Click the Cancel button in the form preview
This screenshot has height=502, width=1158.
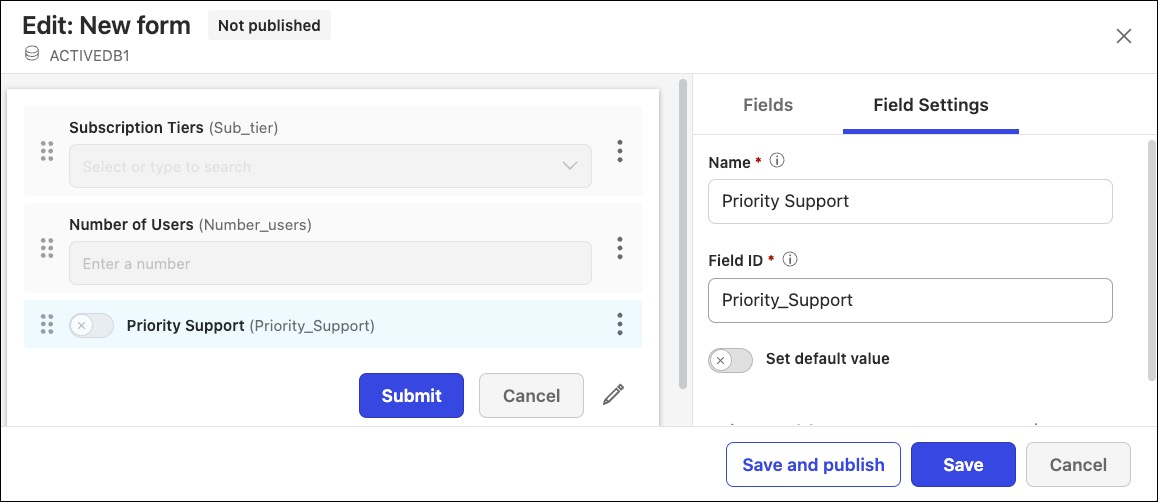[x=531, y=396]
